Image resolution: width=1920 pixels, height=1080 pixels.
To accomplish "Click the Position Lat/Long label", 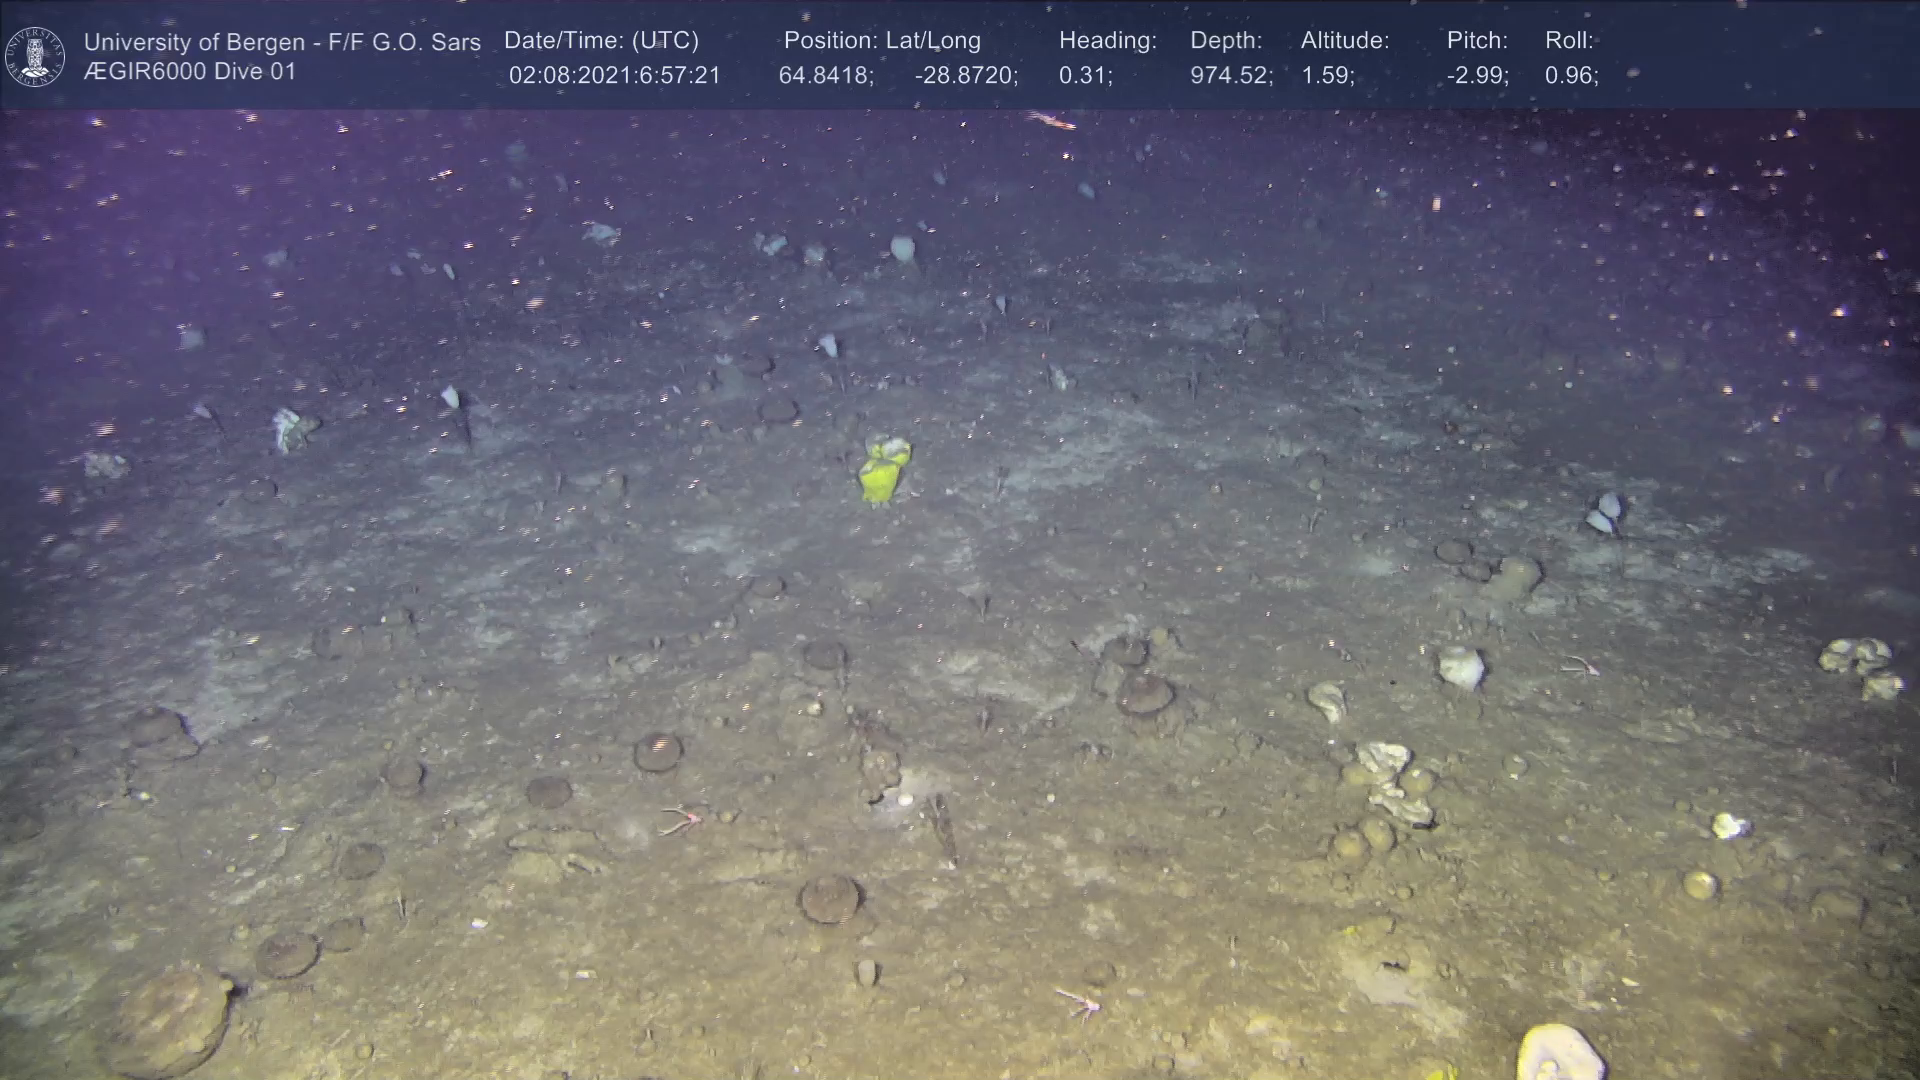I will tap(882, 41).
